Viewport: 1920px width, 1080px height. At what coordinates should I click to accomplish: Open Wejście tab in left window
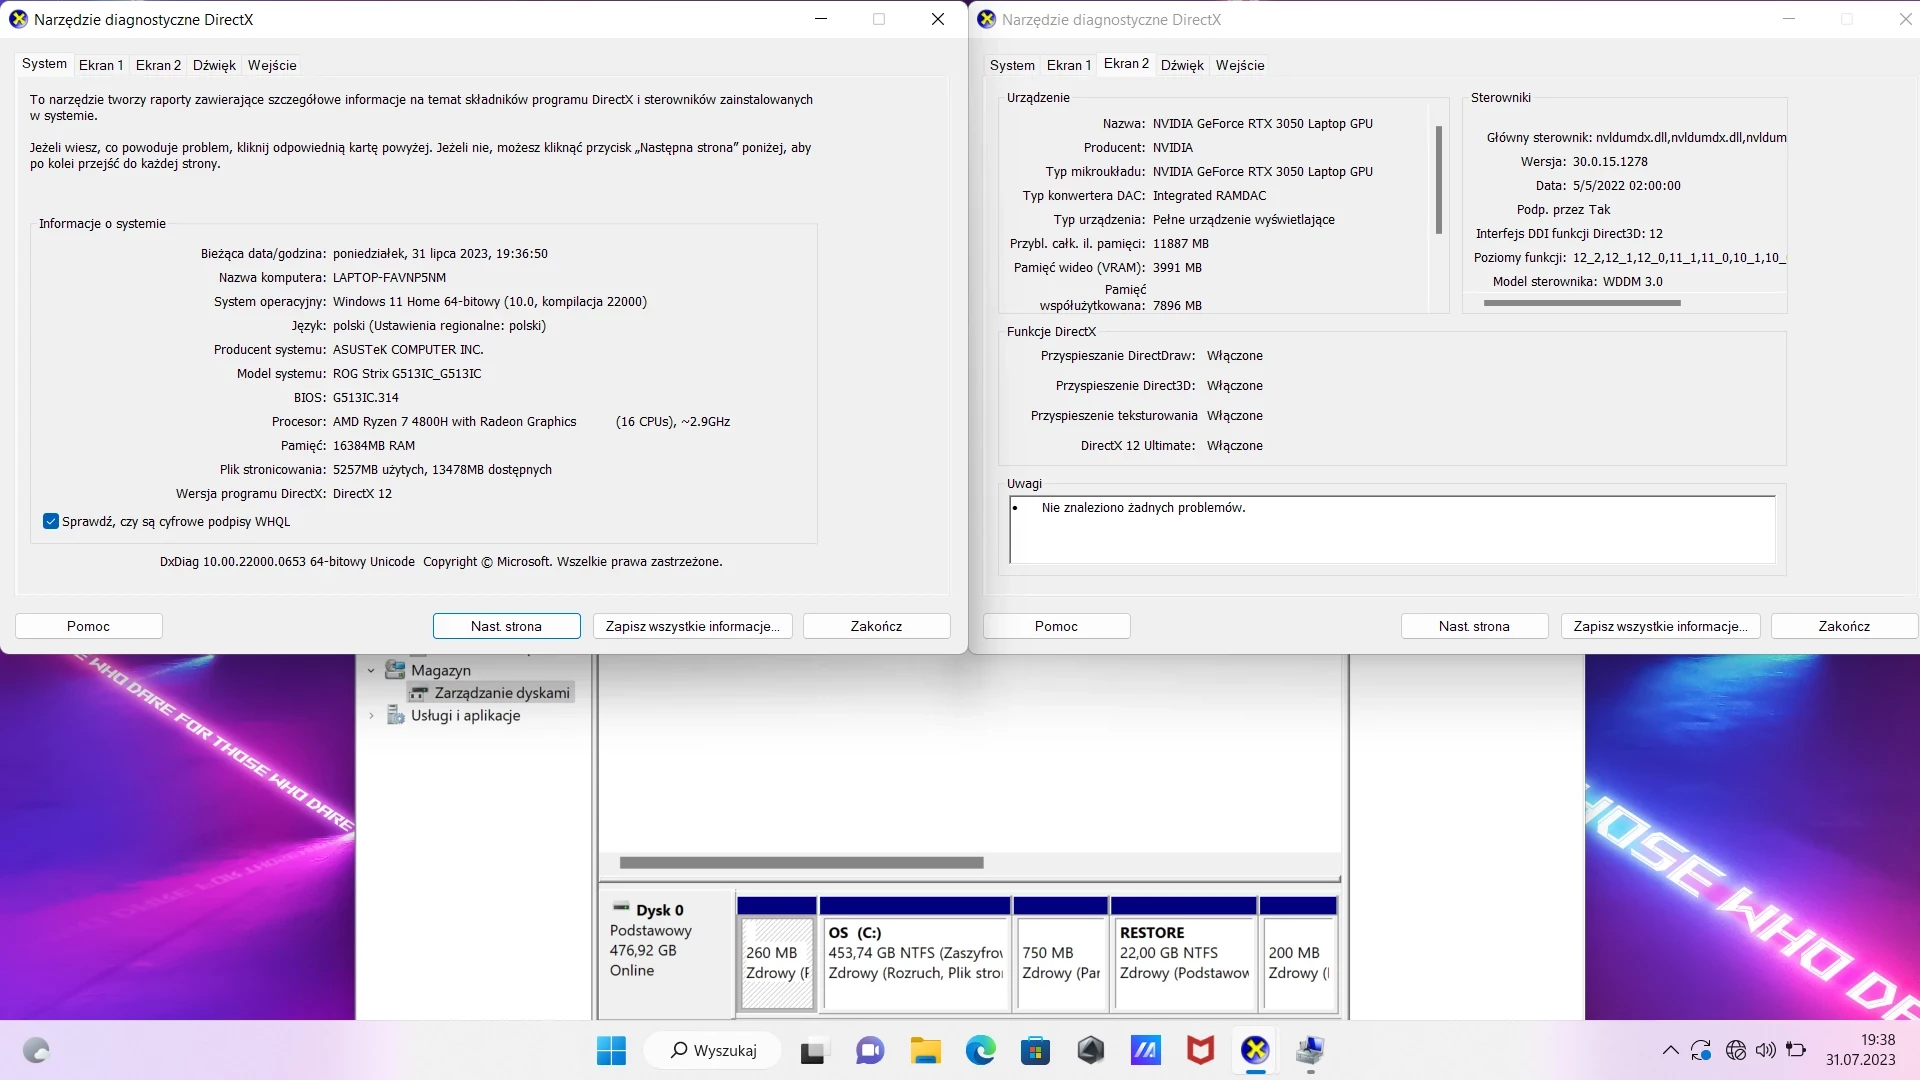(x=272, y=65)
